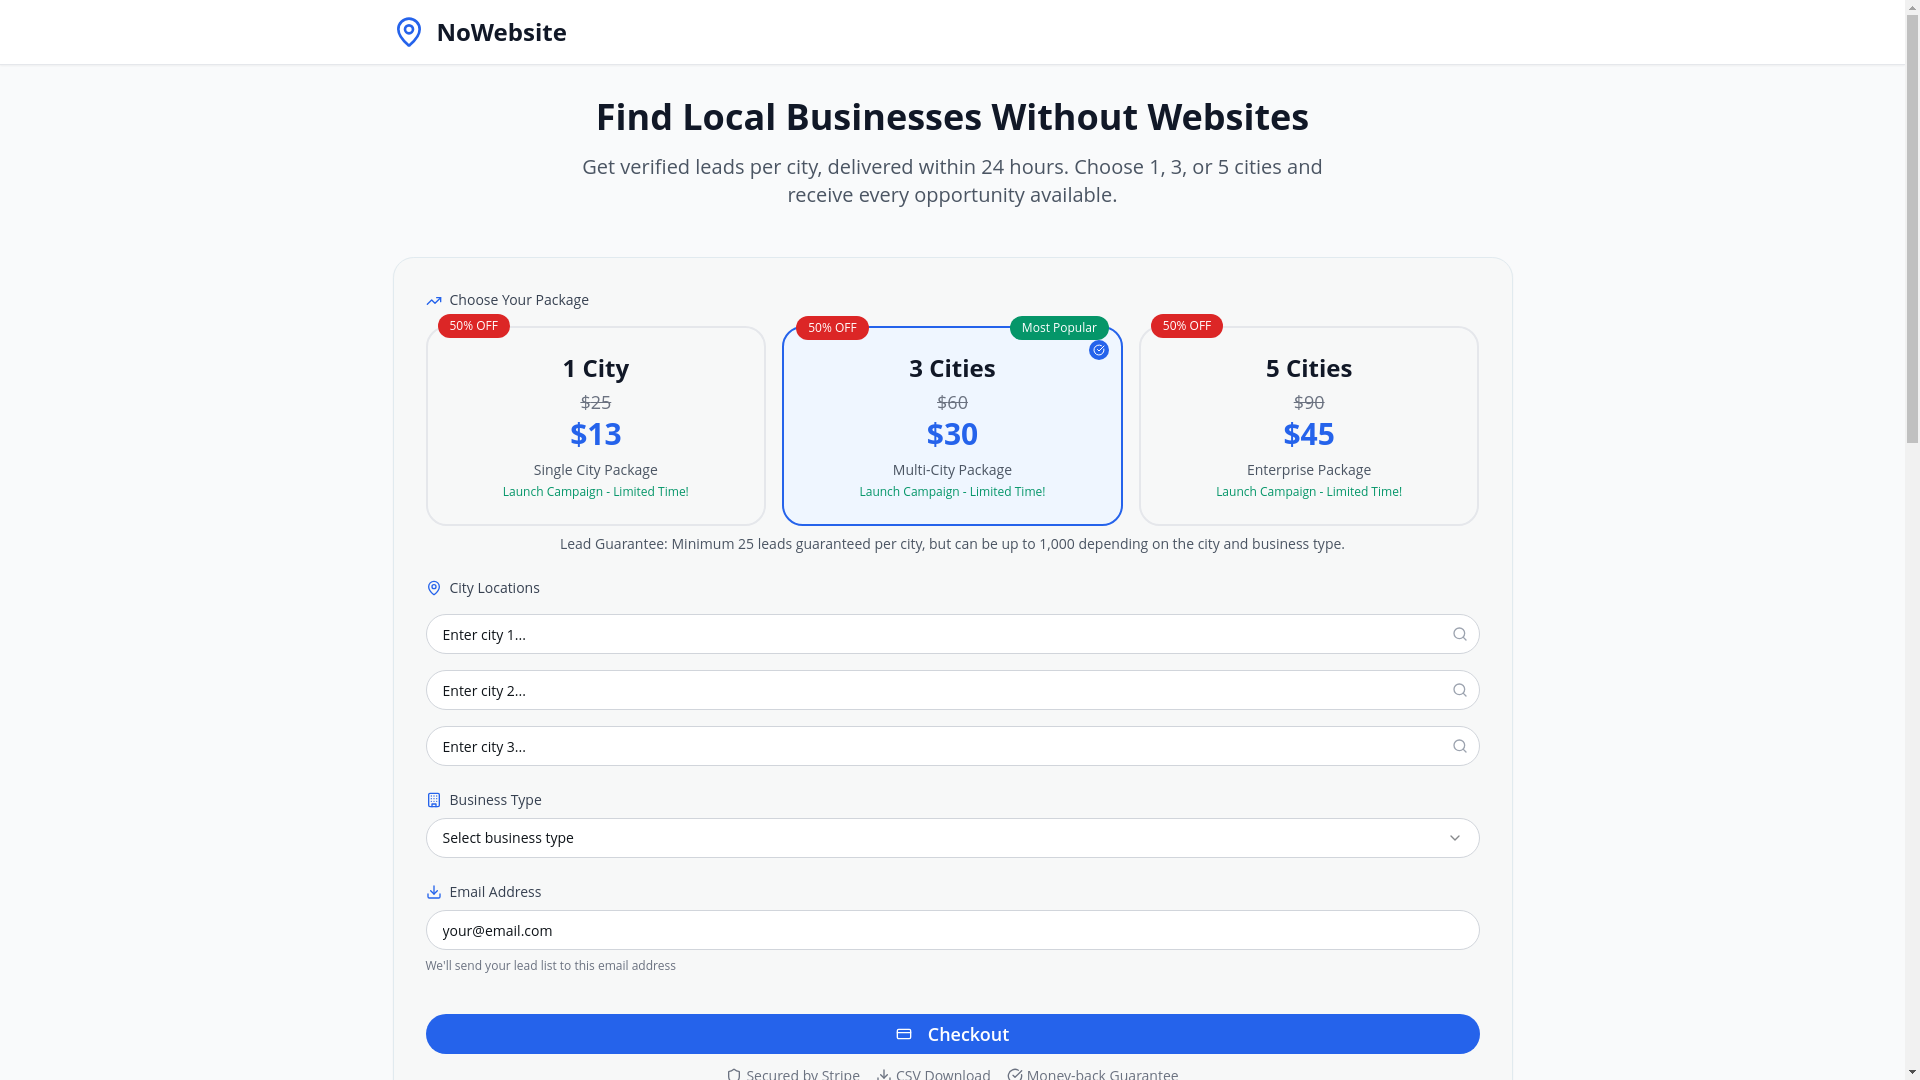Viewport: 1920px width, 1080px height.
Task: Click the $45 price text
Action: (x=1309, y=434)
